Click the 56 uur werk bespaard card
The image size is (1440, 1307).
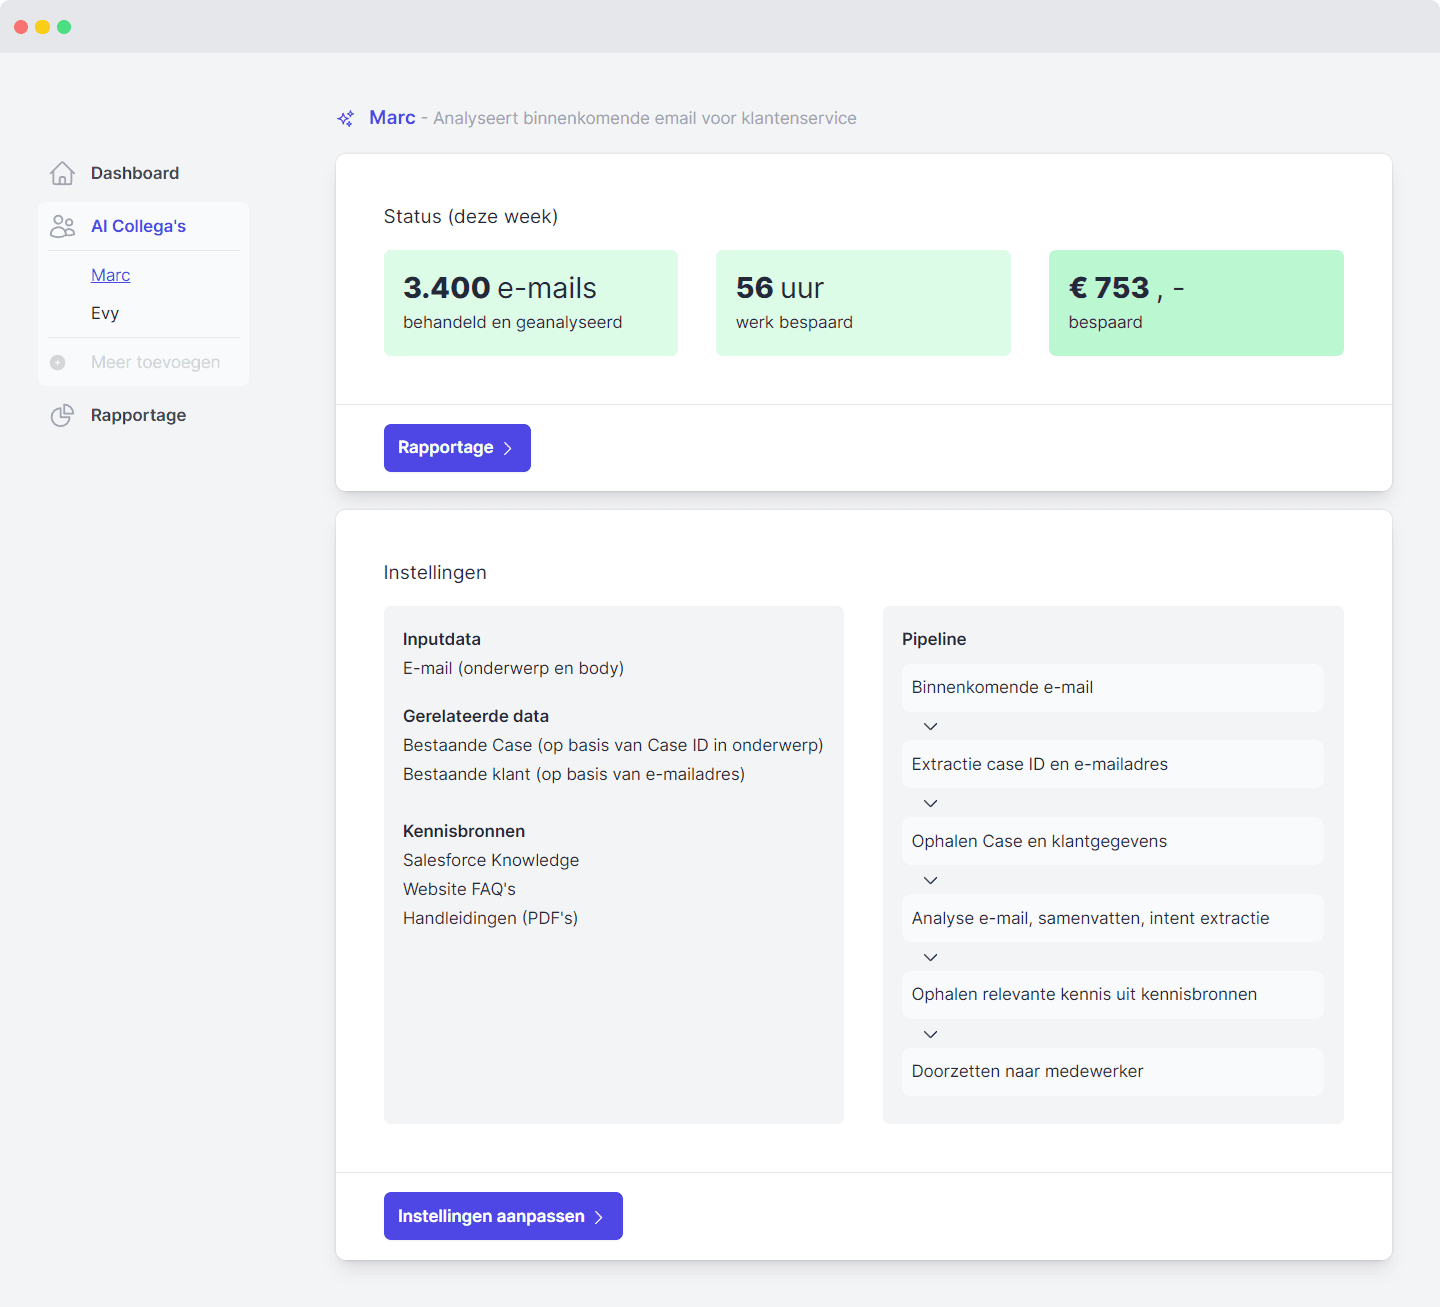click(863, 303)
